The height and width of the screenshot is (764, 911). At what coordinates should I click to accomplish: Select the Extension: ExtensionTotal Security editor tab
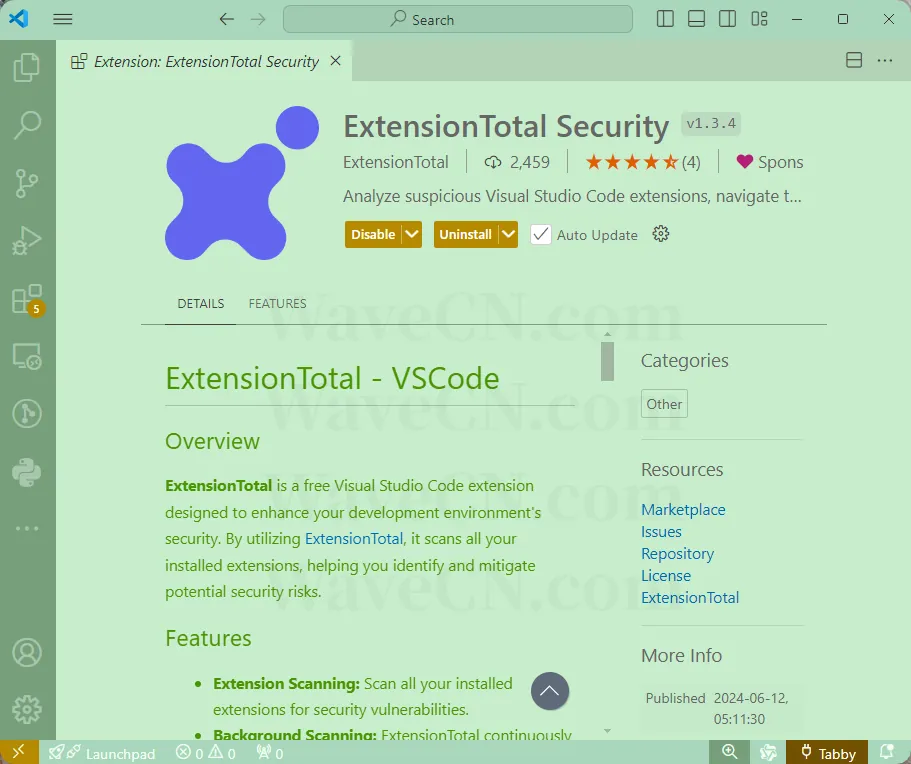[x=204, y=62]
